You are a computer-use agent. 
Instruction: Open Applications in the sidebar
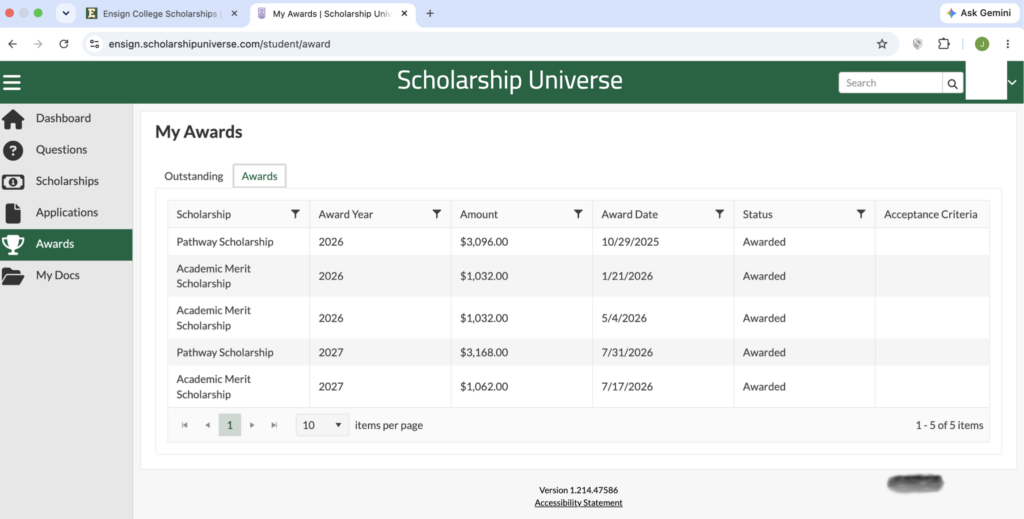66,213
